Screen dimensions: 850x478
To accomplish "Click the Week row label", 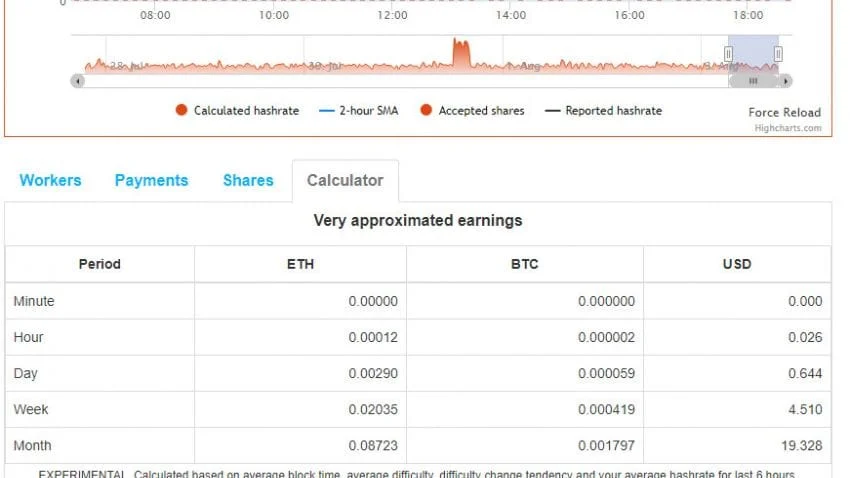I will coord(31,409).
